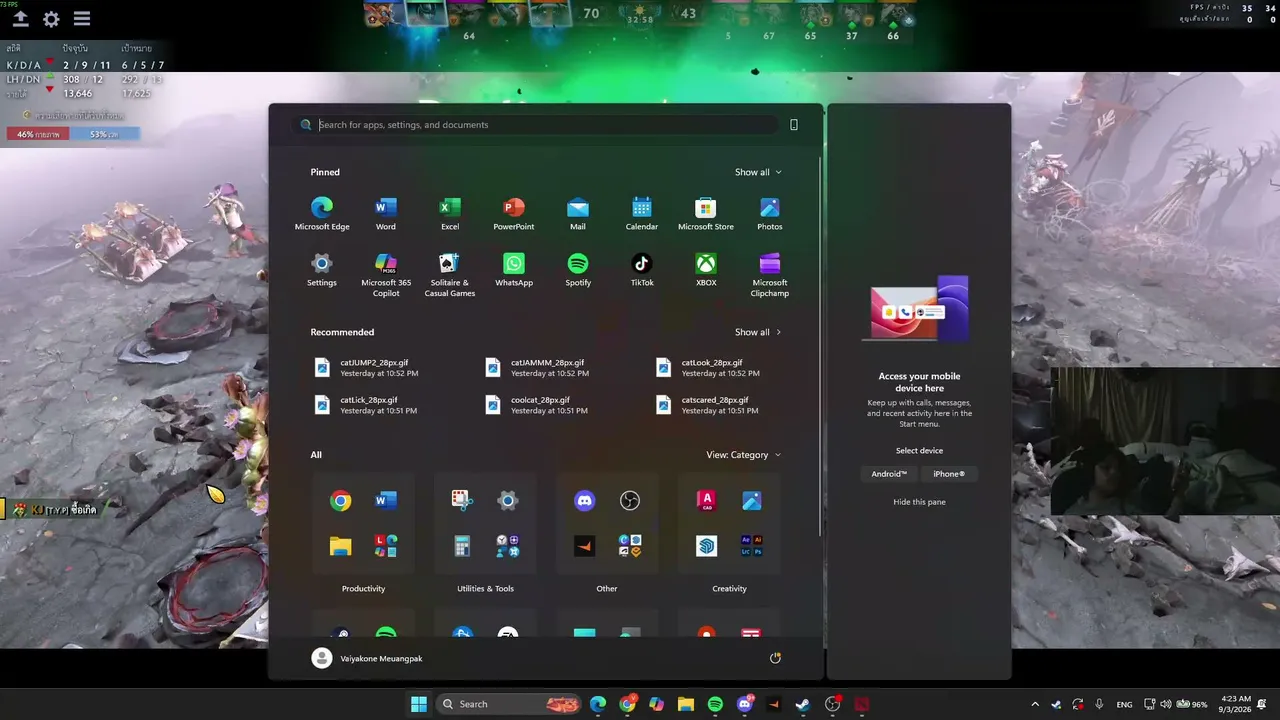Open the Calendar app

[x=642, y=214]
